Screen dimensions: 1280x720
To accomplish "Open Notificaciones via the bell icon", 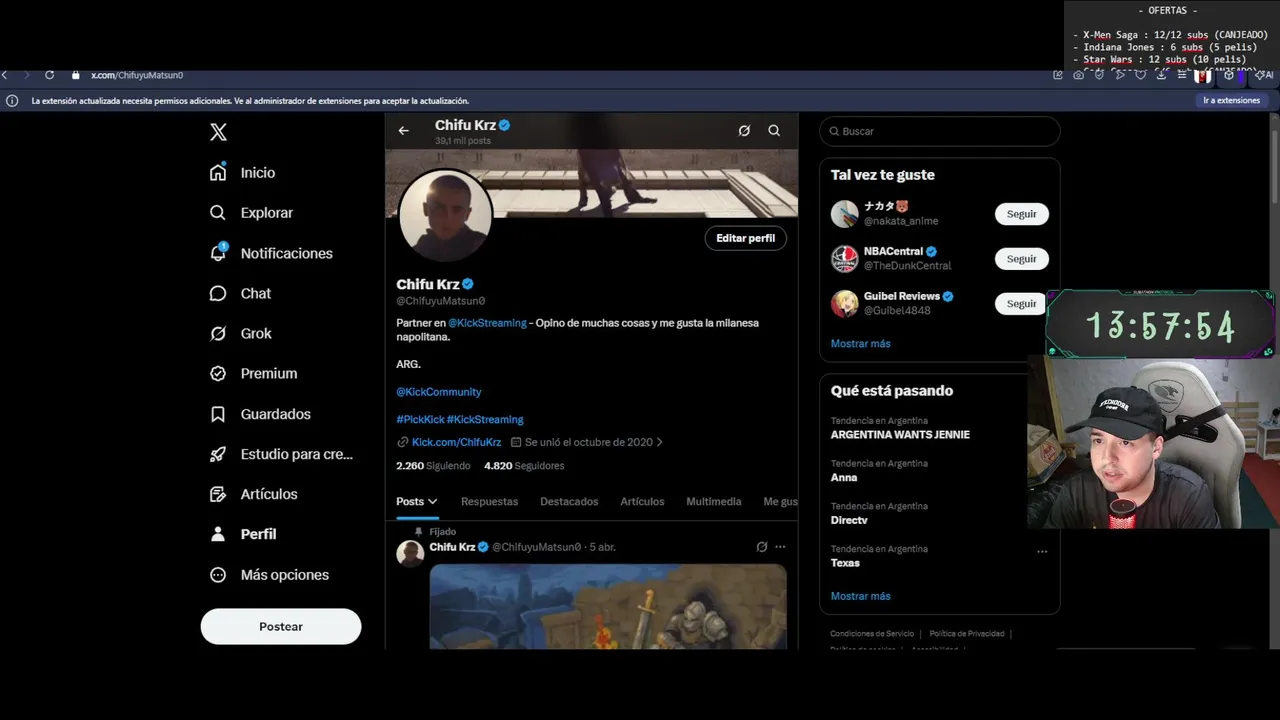I will (218, 253).
